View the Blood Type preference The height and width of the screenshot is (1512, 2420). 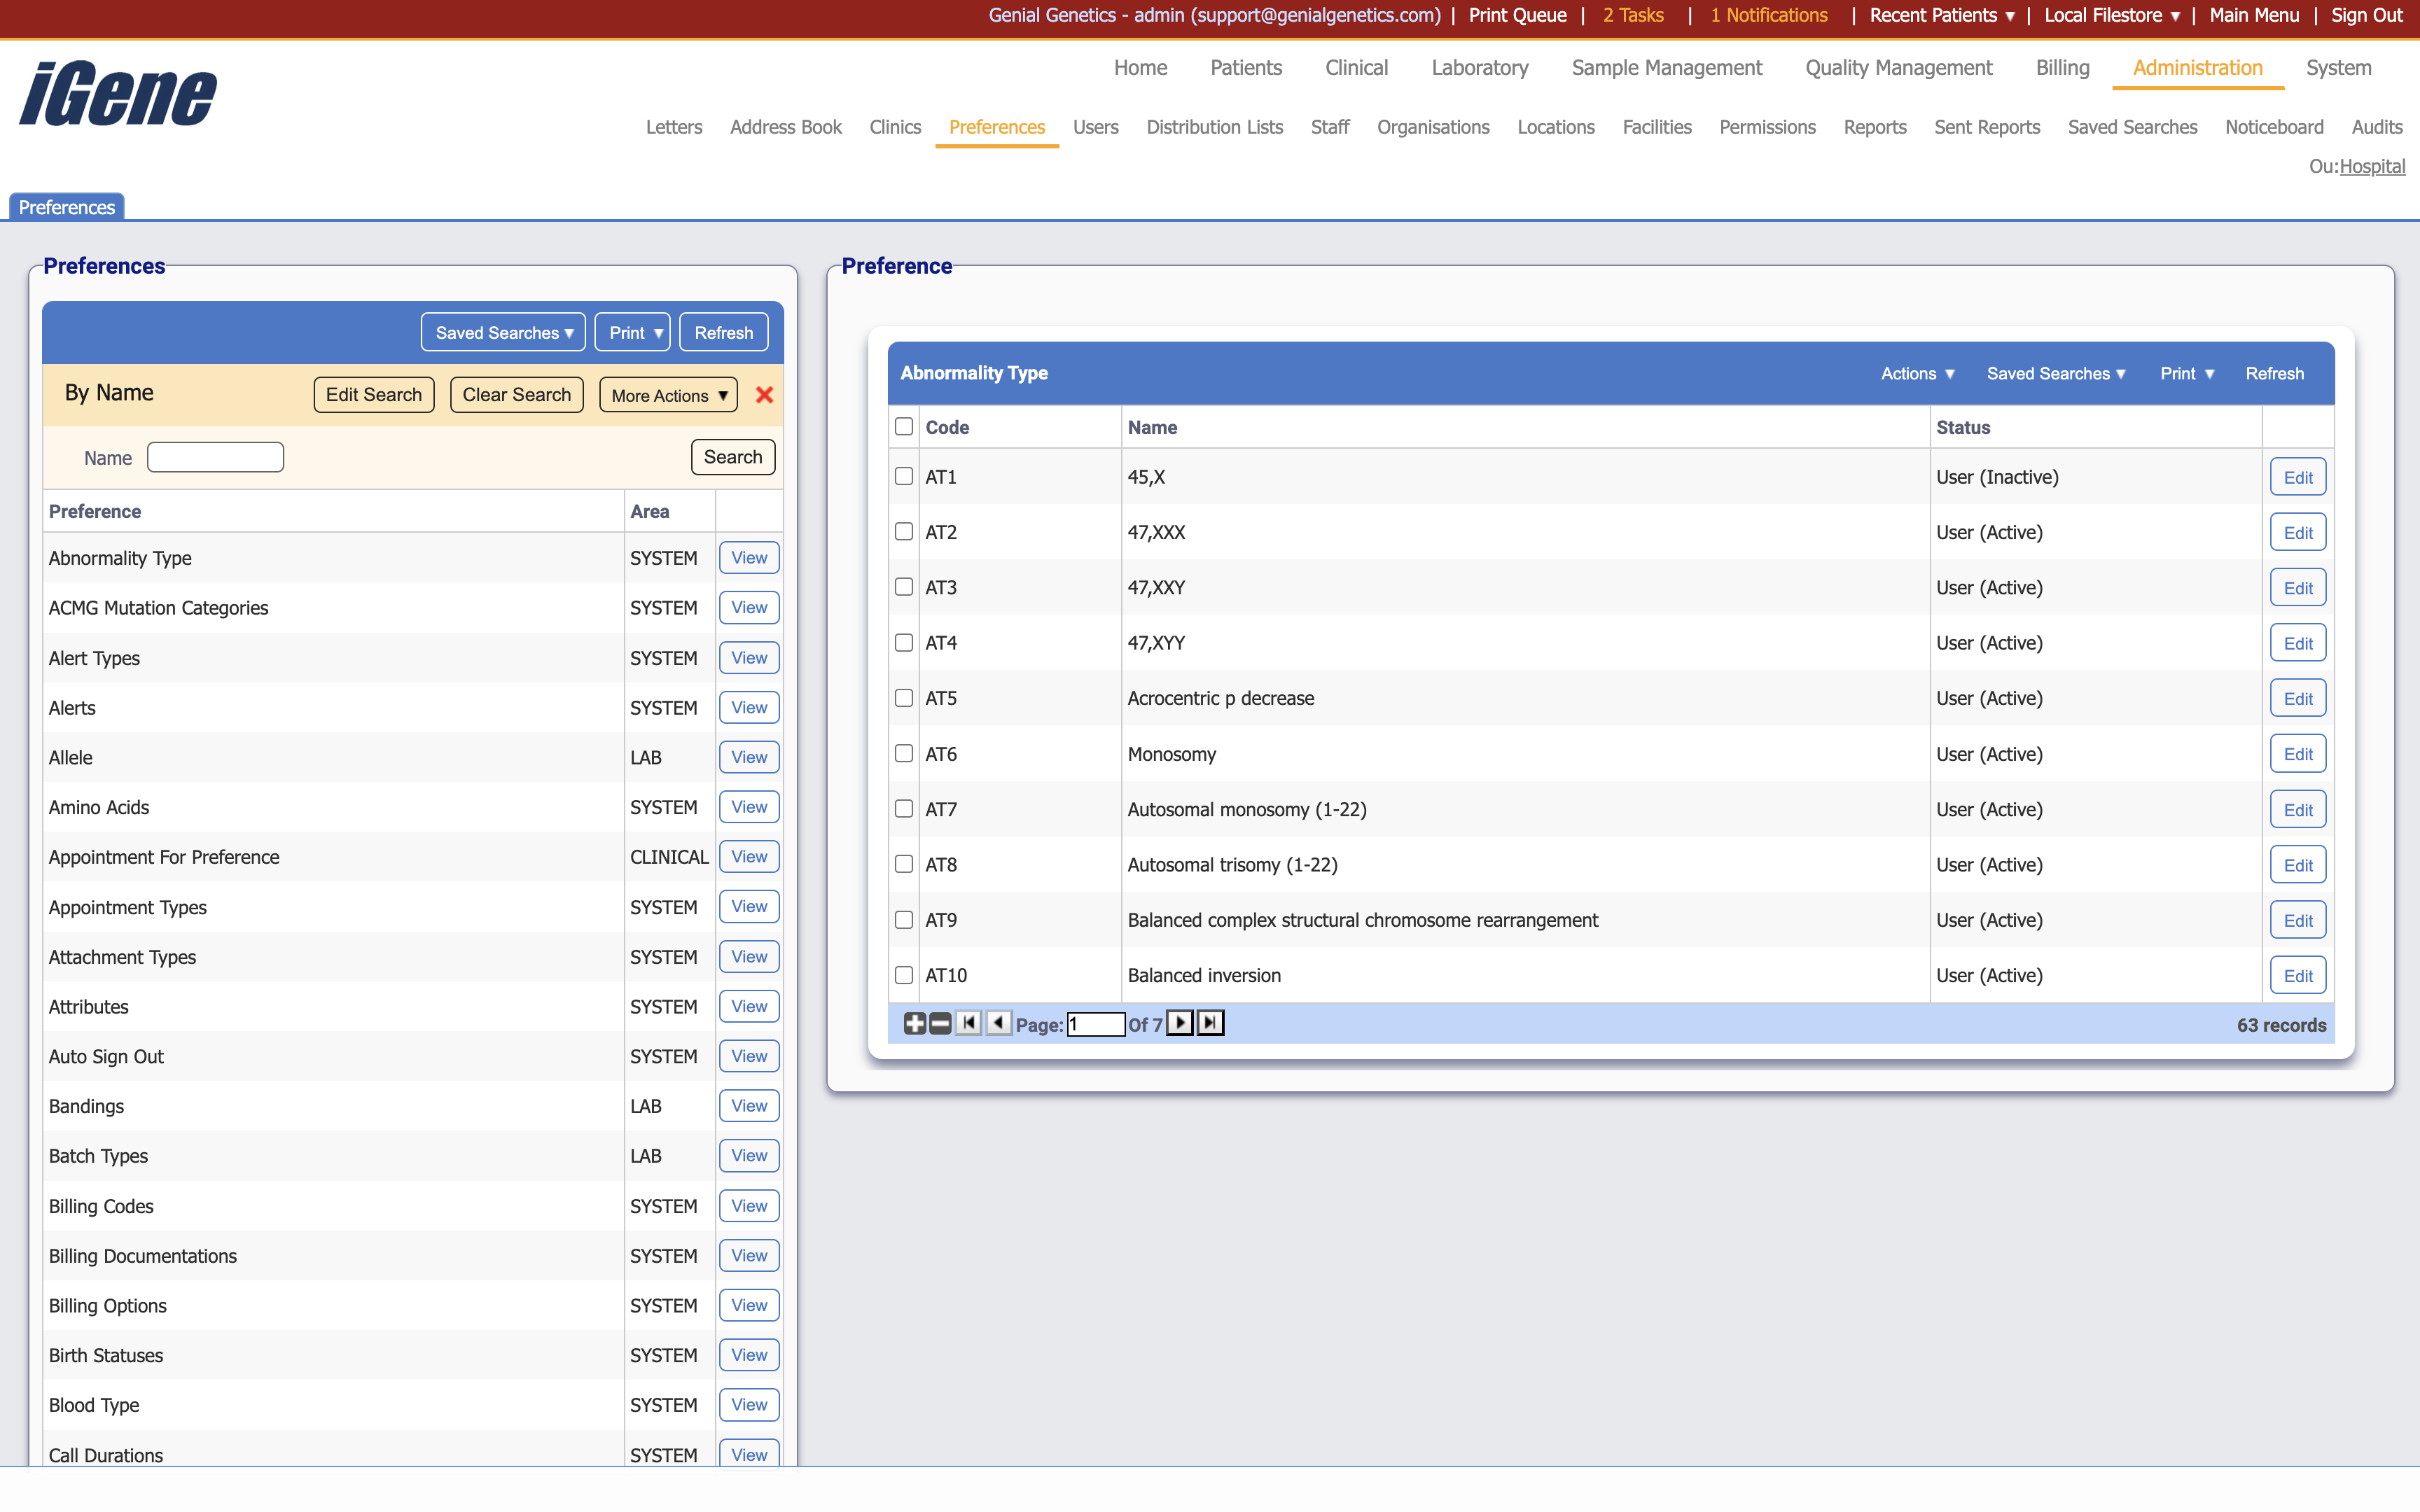point(748,1404)
